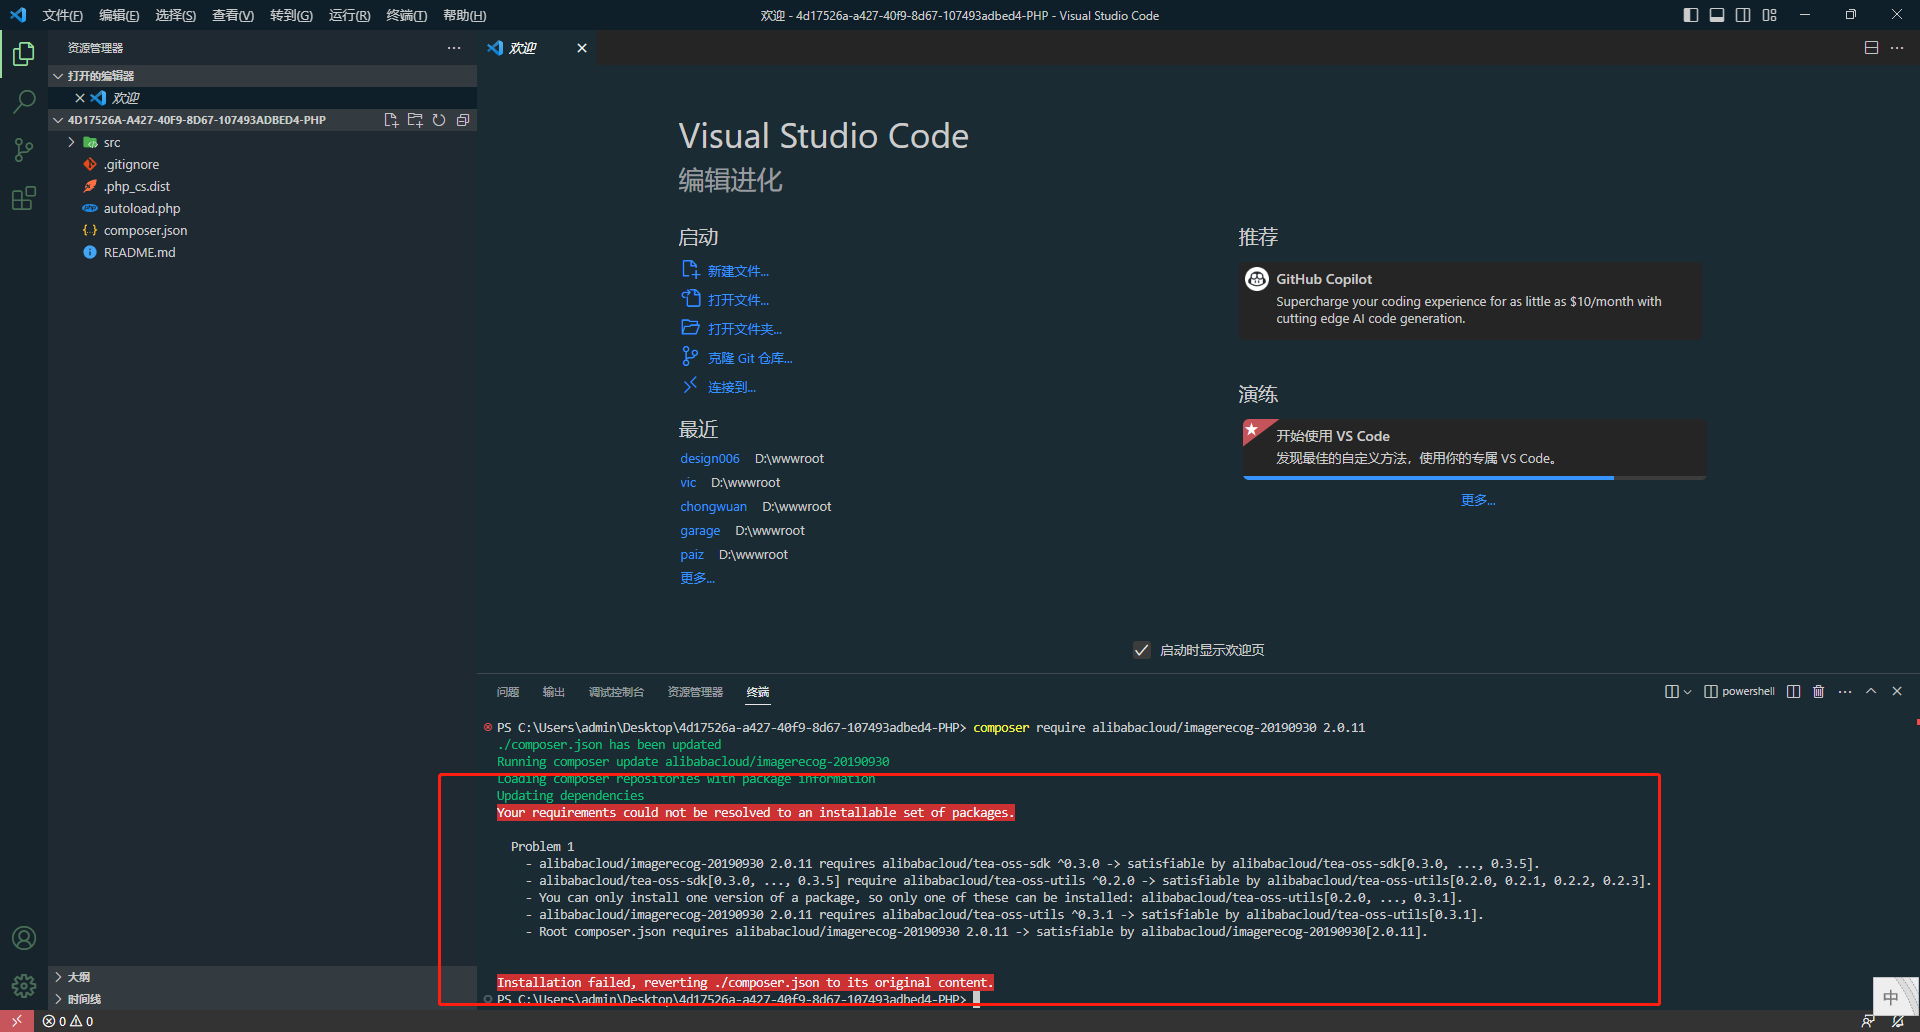Screen dimensions: 1920x1032
Task: Open the 文件(F) menu
Action: [x=62, y=15]
